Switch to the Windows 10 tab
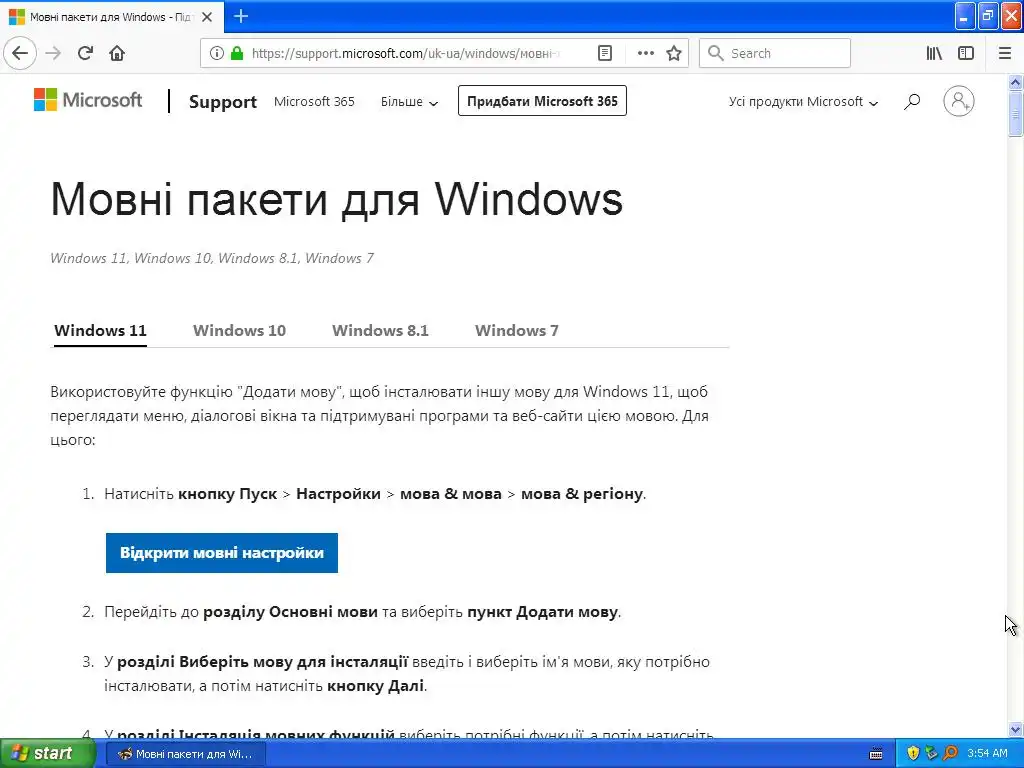This screenshot has height=768, width=1024. pyautogui.click(x=239, y=330)
